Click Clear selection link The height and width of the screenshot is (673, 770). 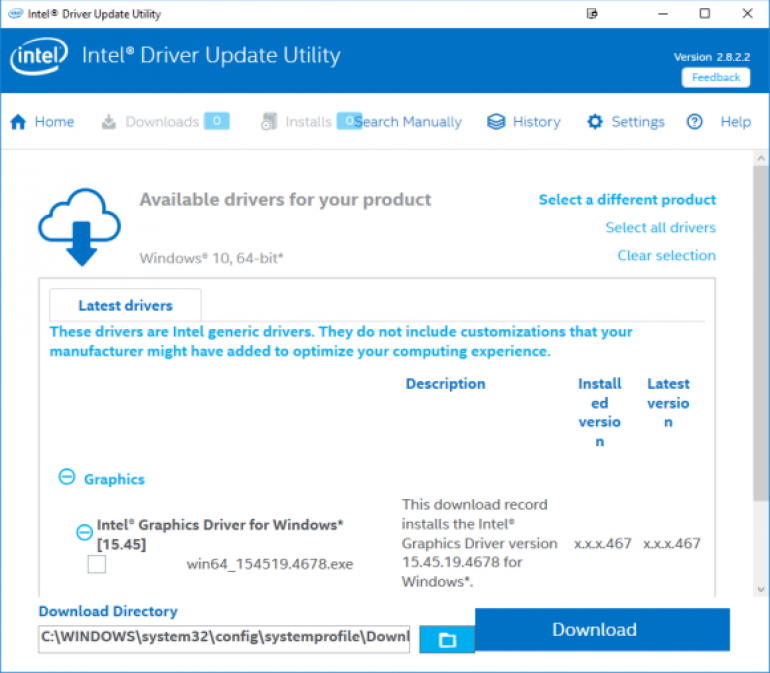[666, 255]
